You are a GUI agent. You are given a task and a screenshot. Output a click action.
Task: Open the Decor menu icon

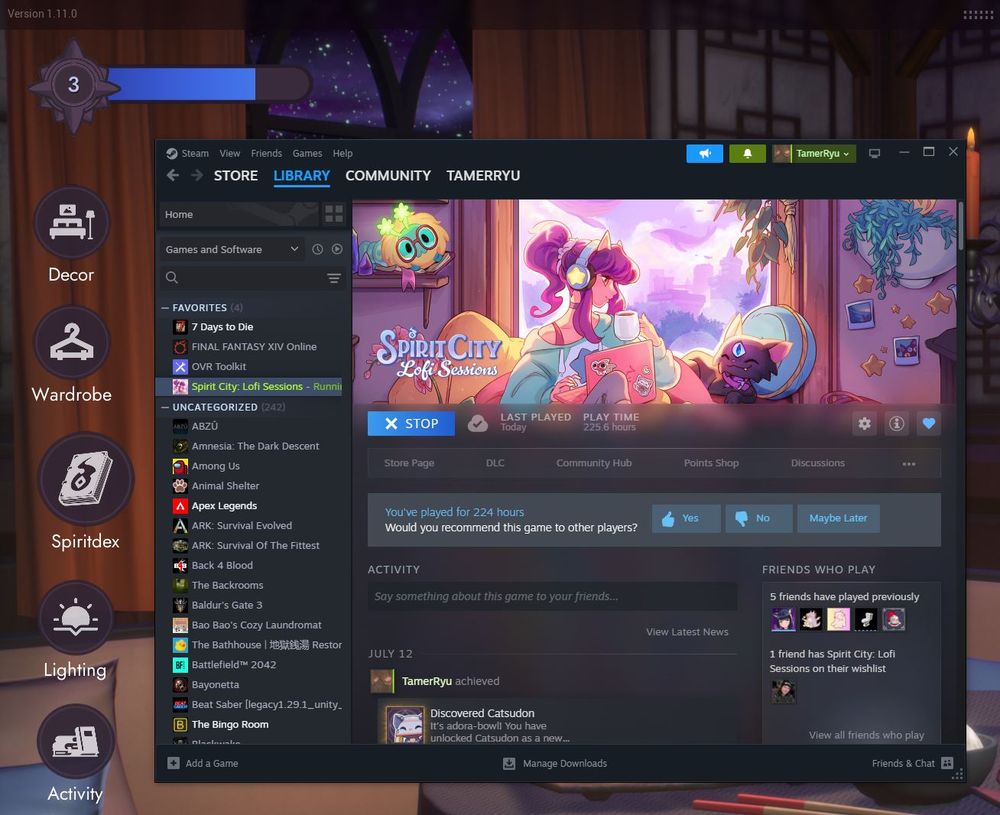coord(71,223)
